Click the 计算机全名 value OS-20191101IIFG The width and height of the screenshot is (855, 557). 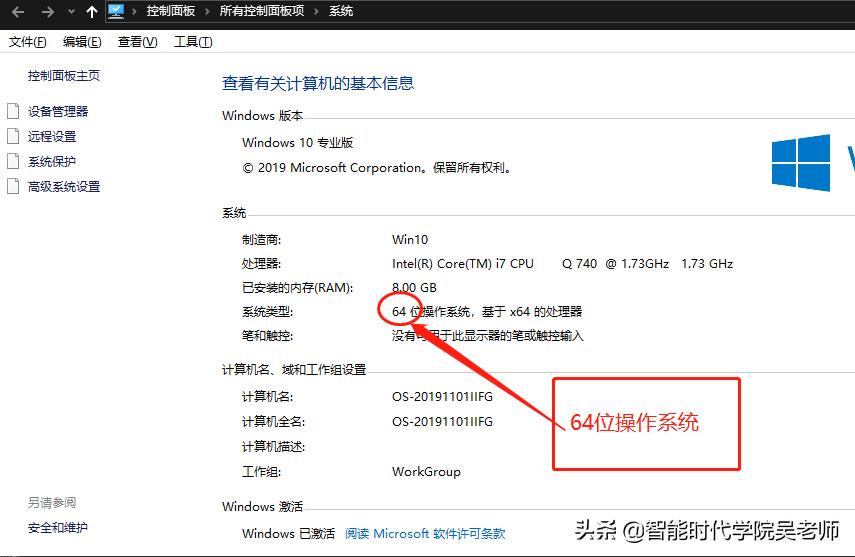pos(442,422)
